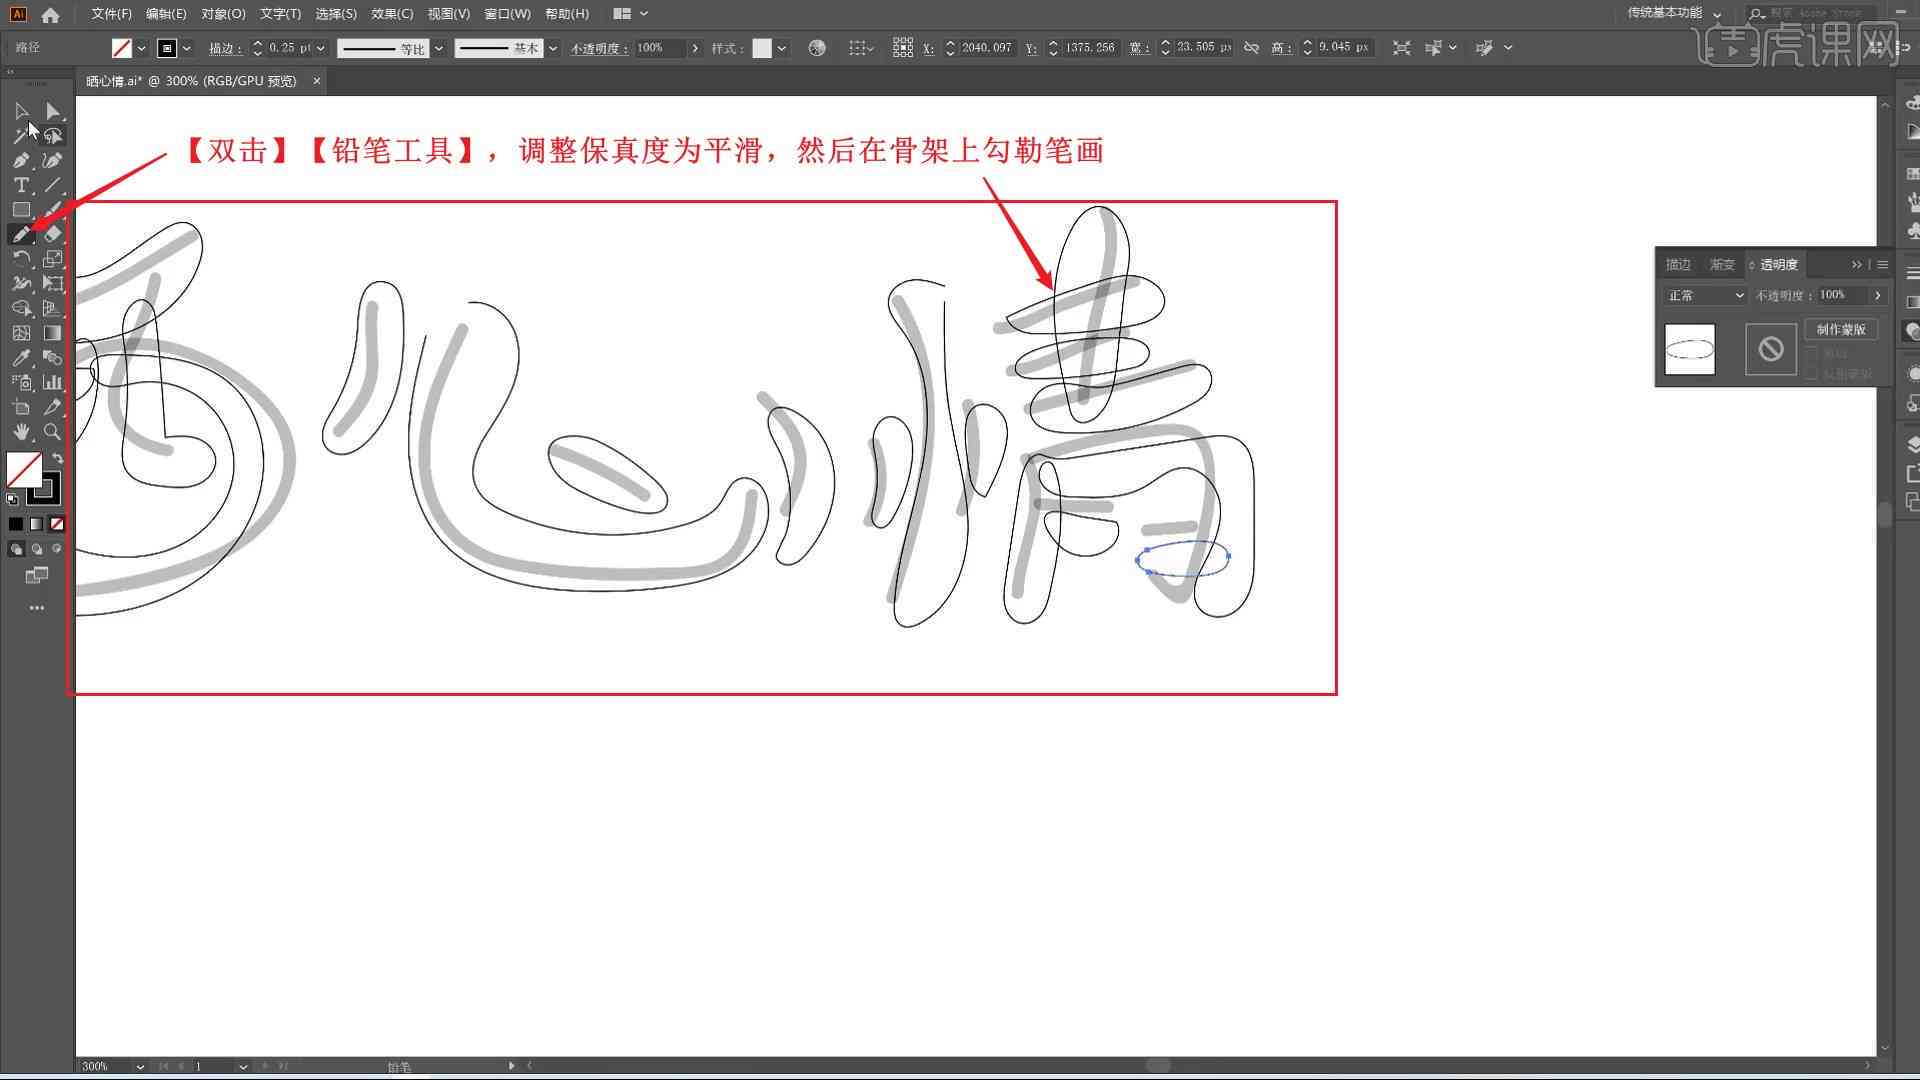The image size is (1920, 1080).
Task: Select the Shape Builder tool
Action: tap(21, 308)
